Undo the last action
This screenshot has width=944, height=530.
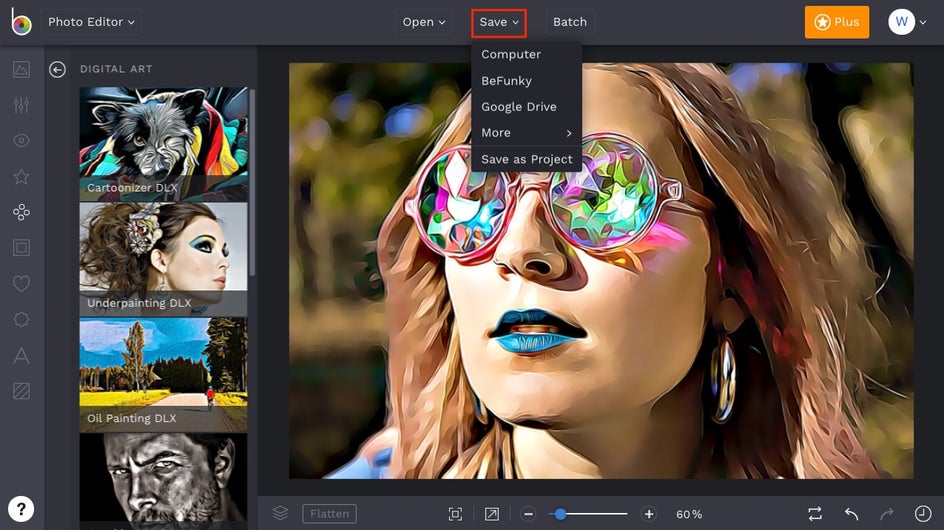click(851, 514)
